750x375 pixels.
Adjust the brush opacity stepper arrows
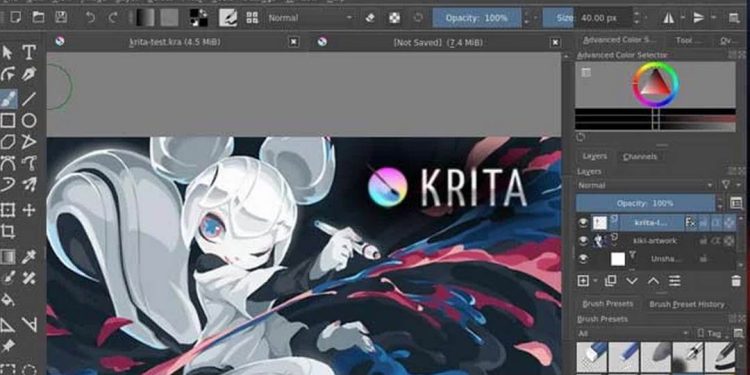[x=527, y=18]
